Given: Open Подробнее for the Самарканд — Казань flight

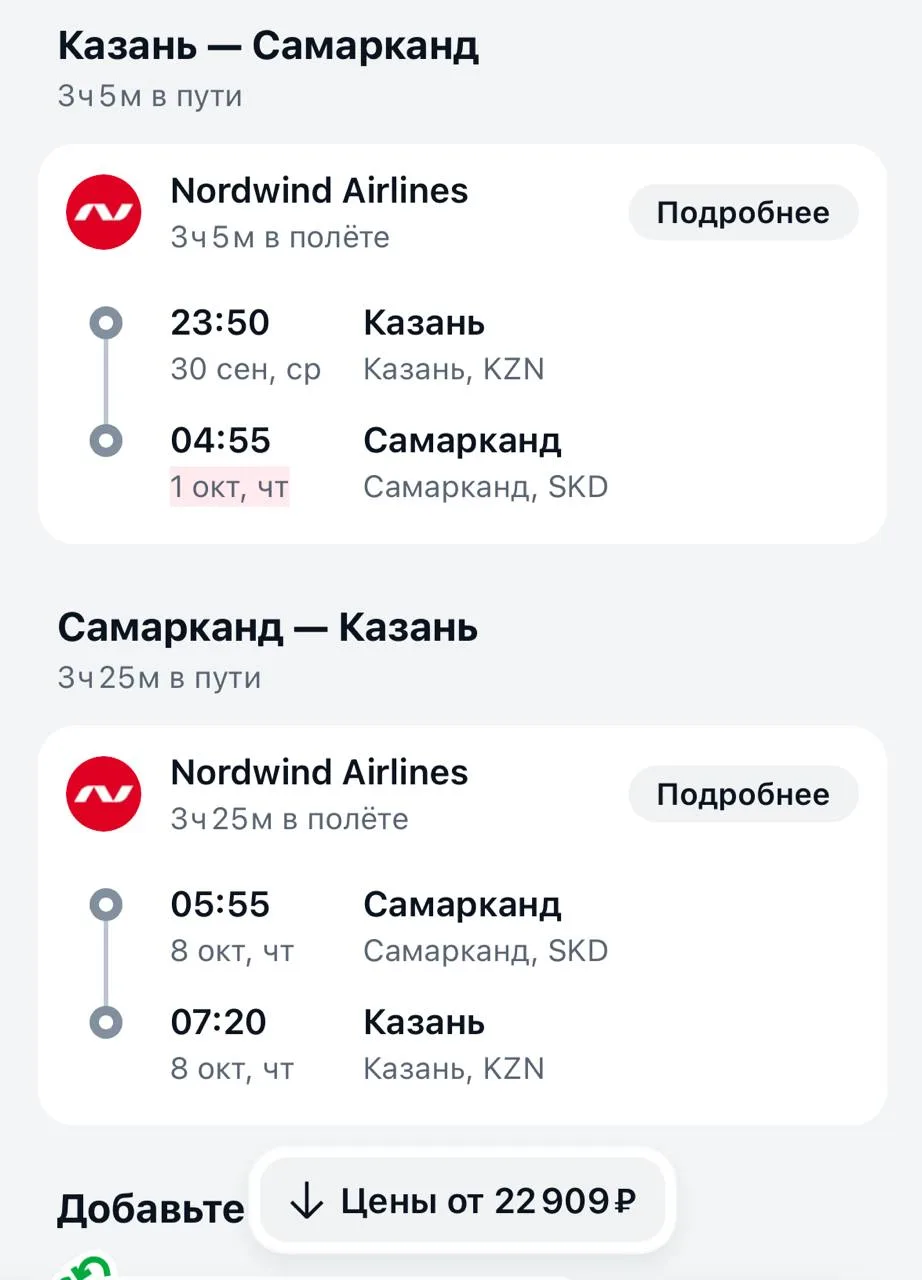Looking at the screenshot, I should 743,794.
